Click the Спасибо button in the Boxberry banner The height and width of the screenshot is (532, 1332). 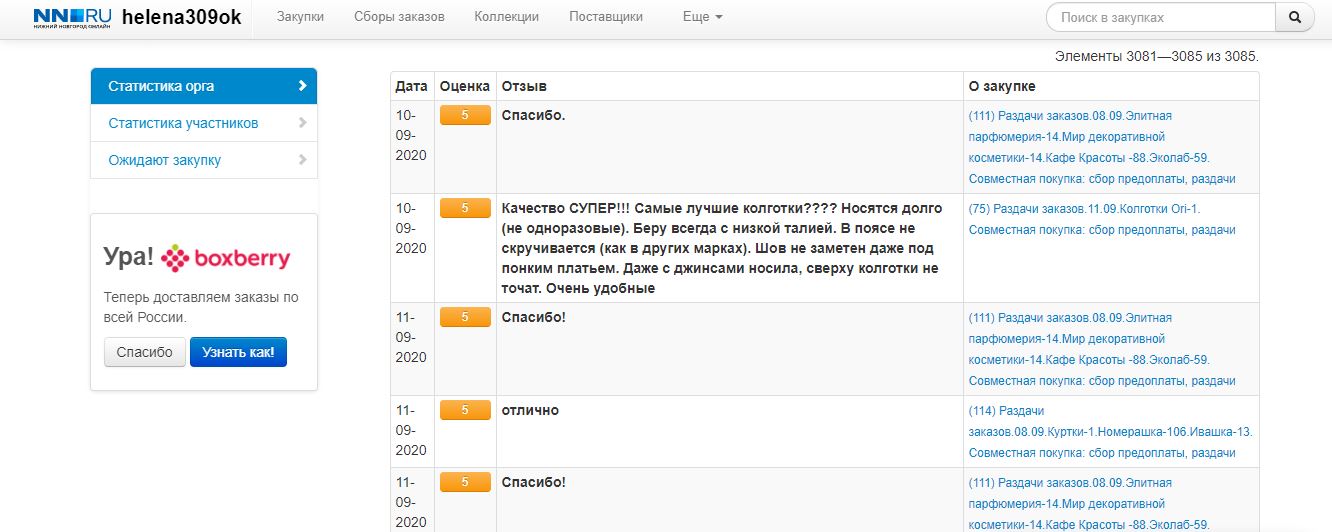tap(145, 352)
